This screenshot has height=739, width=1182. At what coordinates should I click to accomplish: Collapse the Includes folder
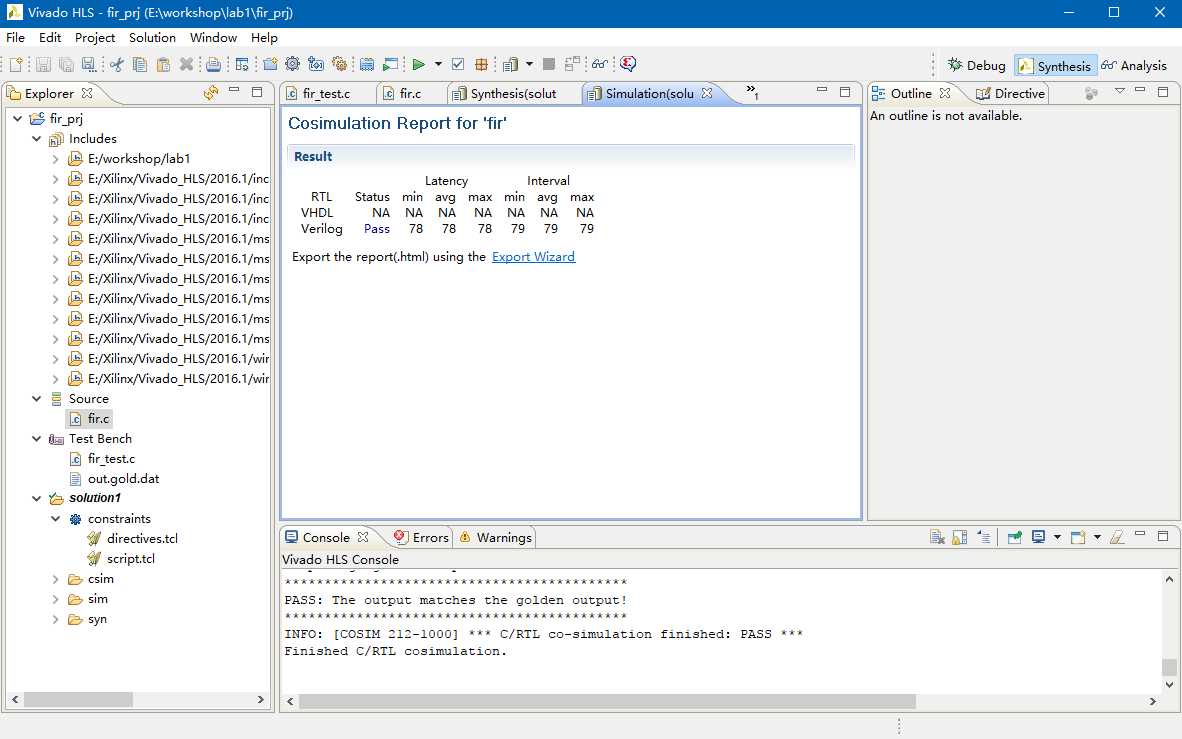coord(36,139)
